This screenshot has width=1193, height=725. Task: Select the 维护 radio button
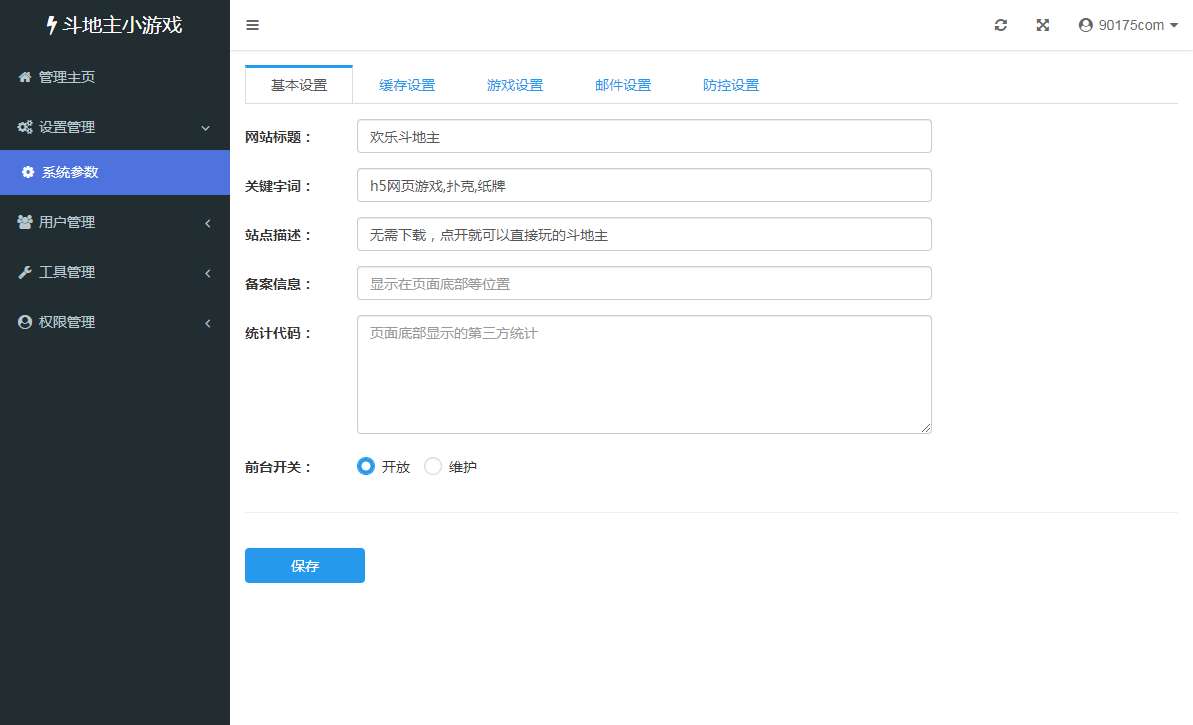pyautogui.click(x=433, y=466)
